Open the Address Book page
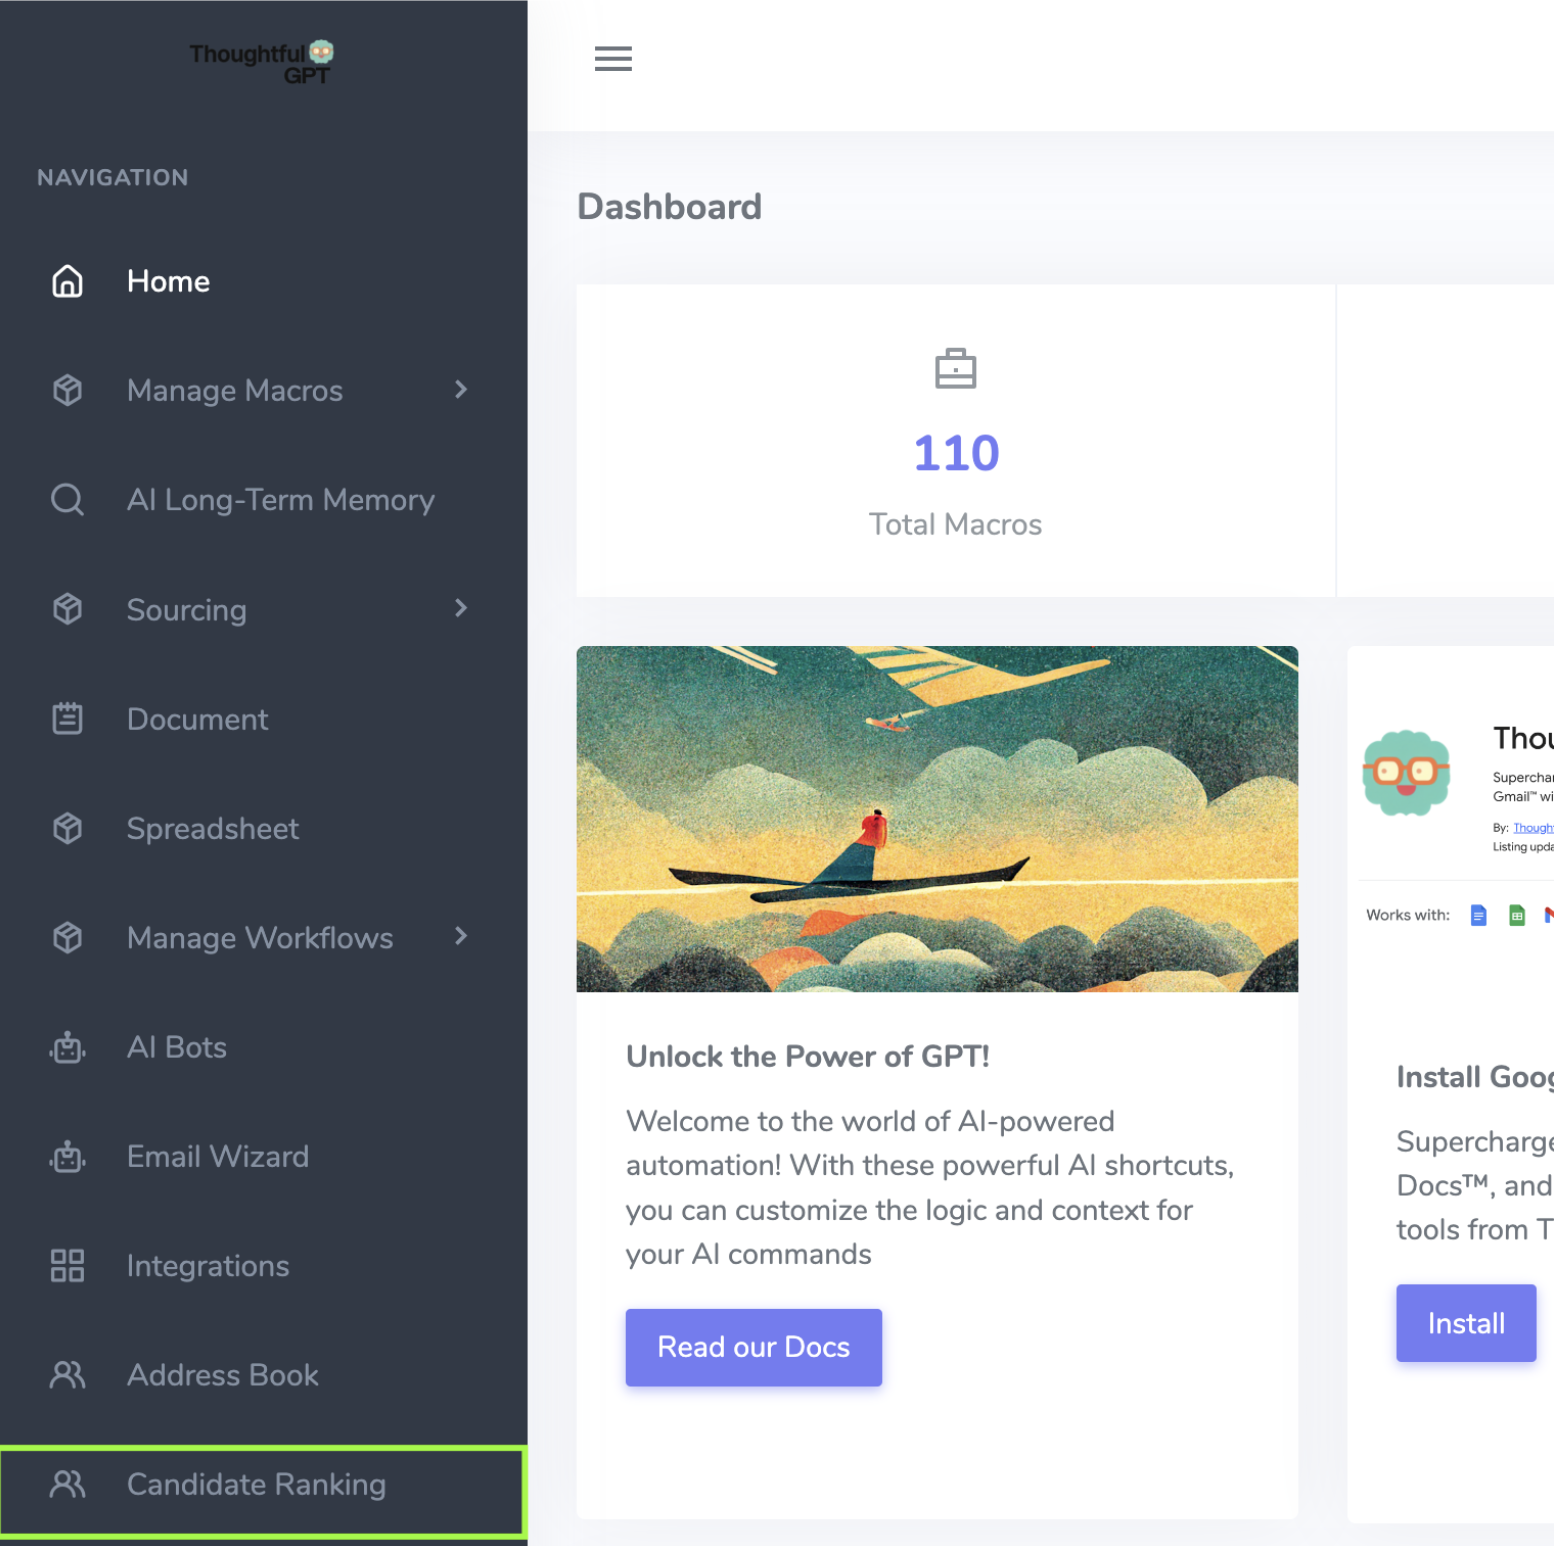This screenshot has height=1546, width=1554. point(264,1375)
